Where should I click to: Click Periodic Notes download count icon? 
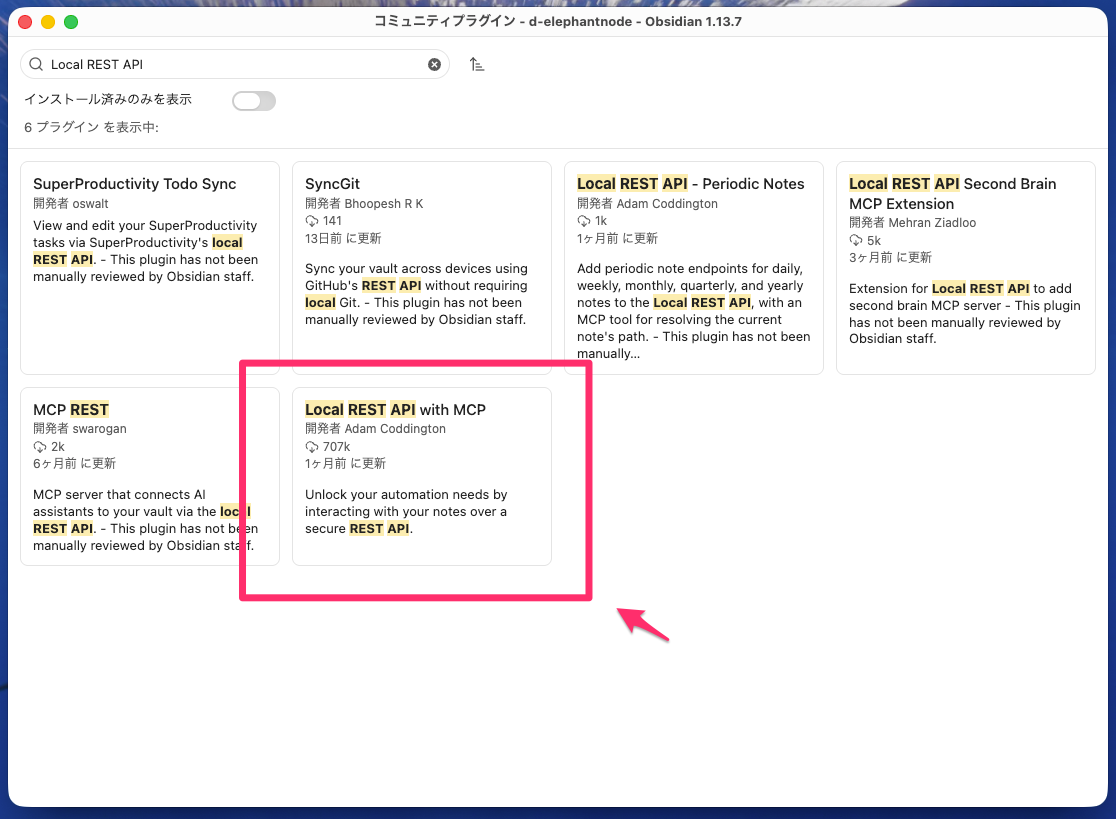point(584,221)
